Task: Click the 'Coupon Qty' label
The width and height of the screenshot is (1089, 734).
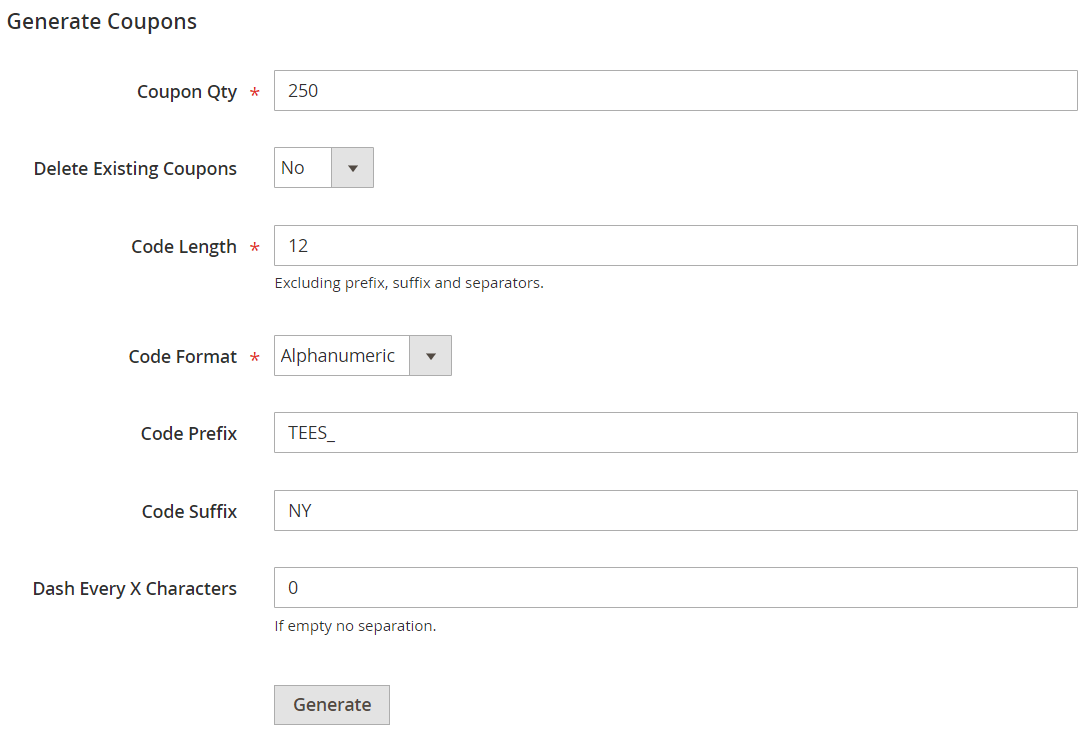Action: [x=187, y=92]
